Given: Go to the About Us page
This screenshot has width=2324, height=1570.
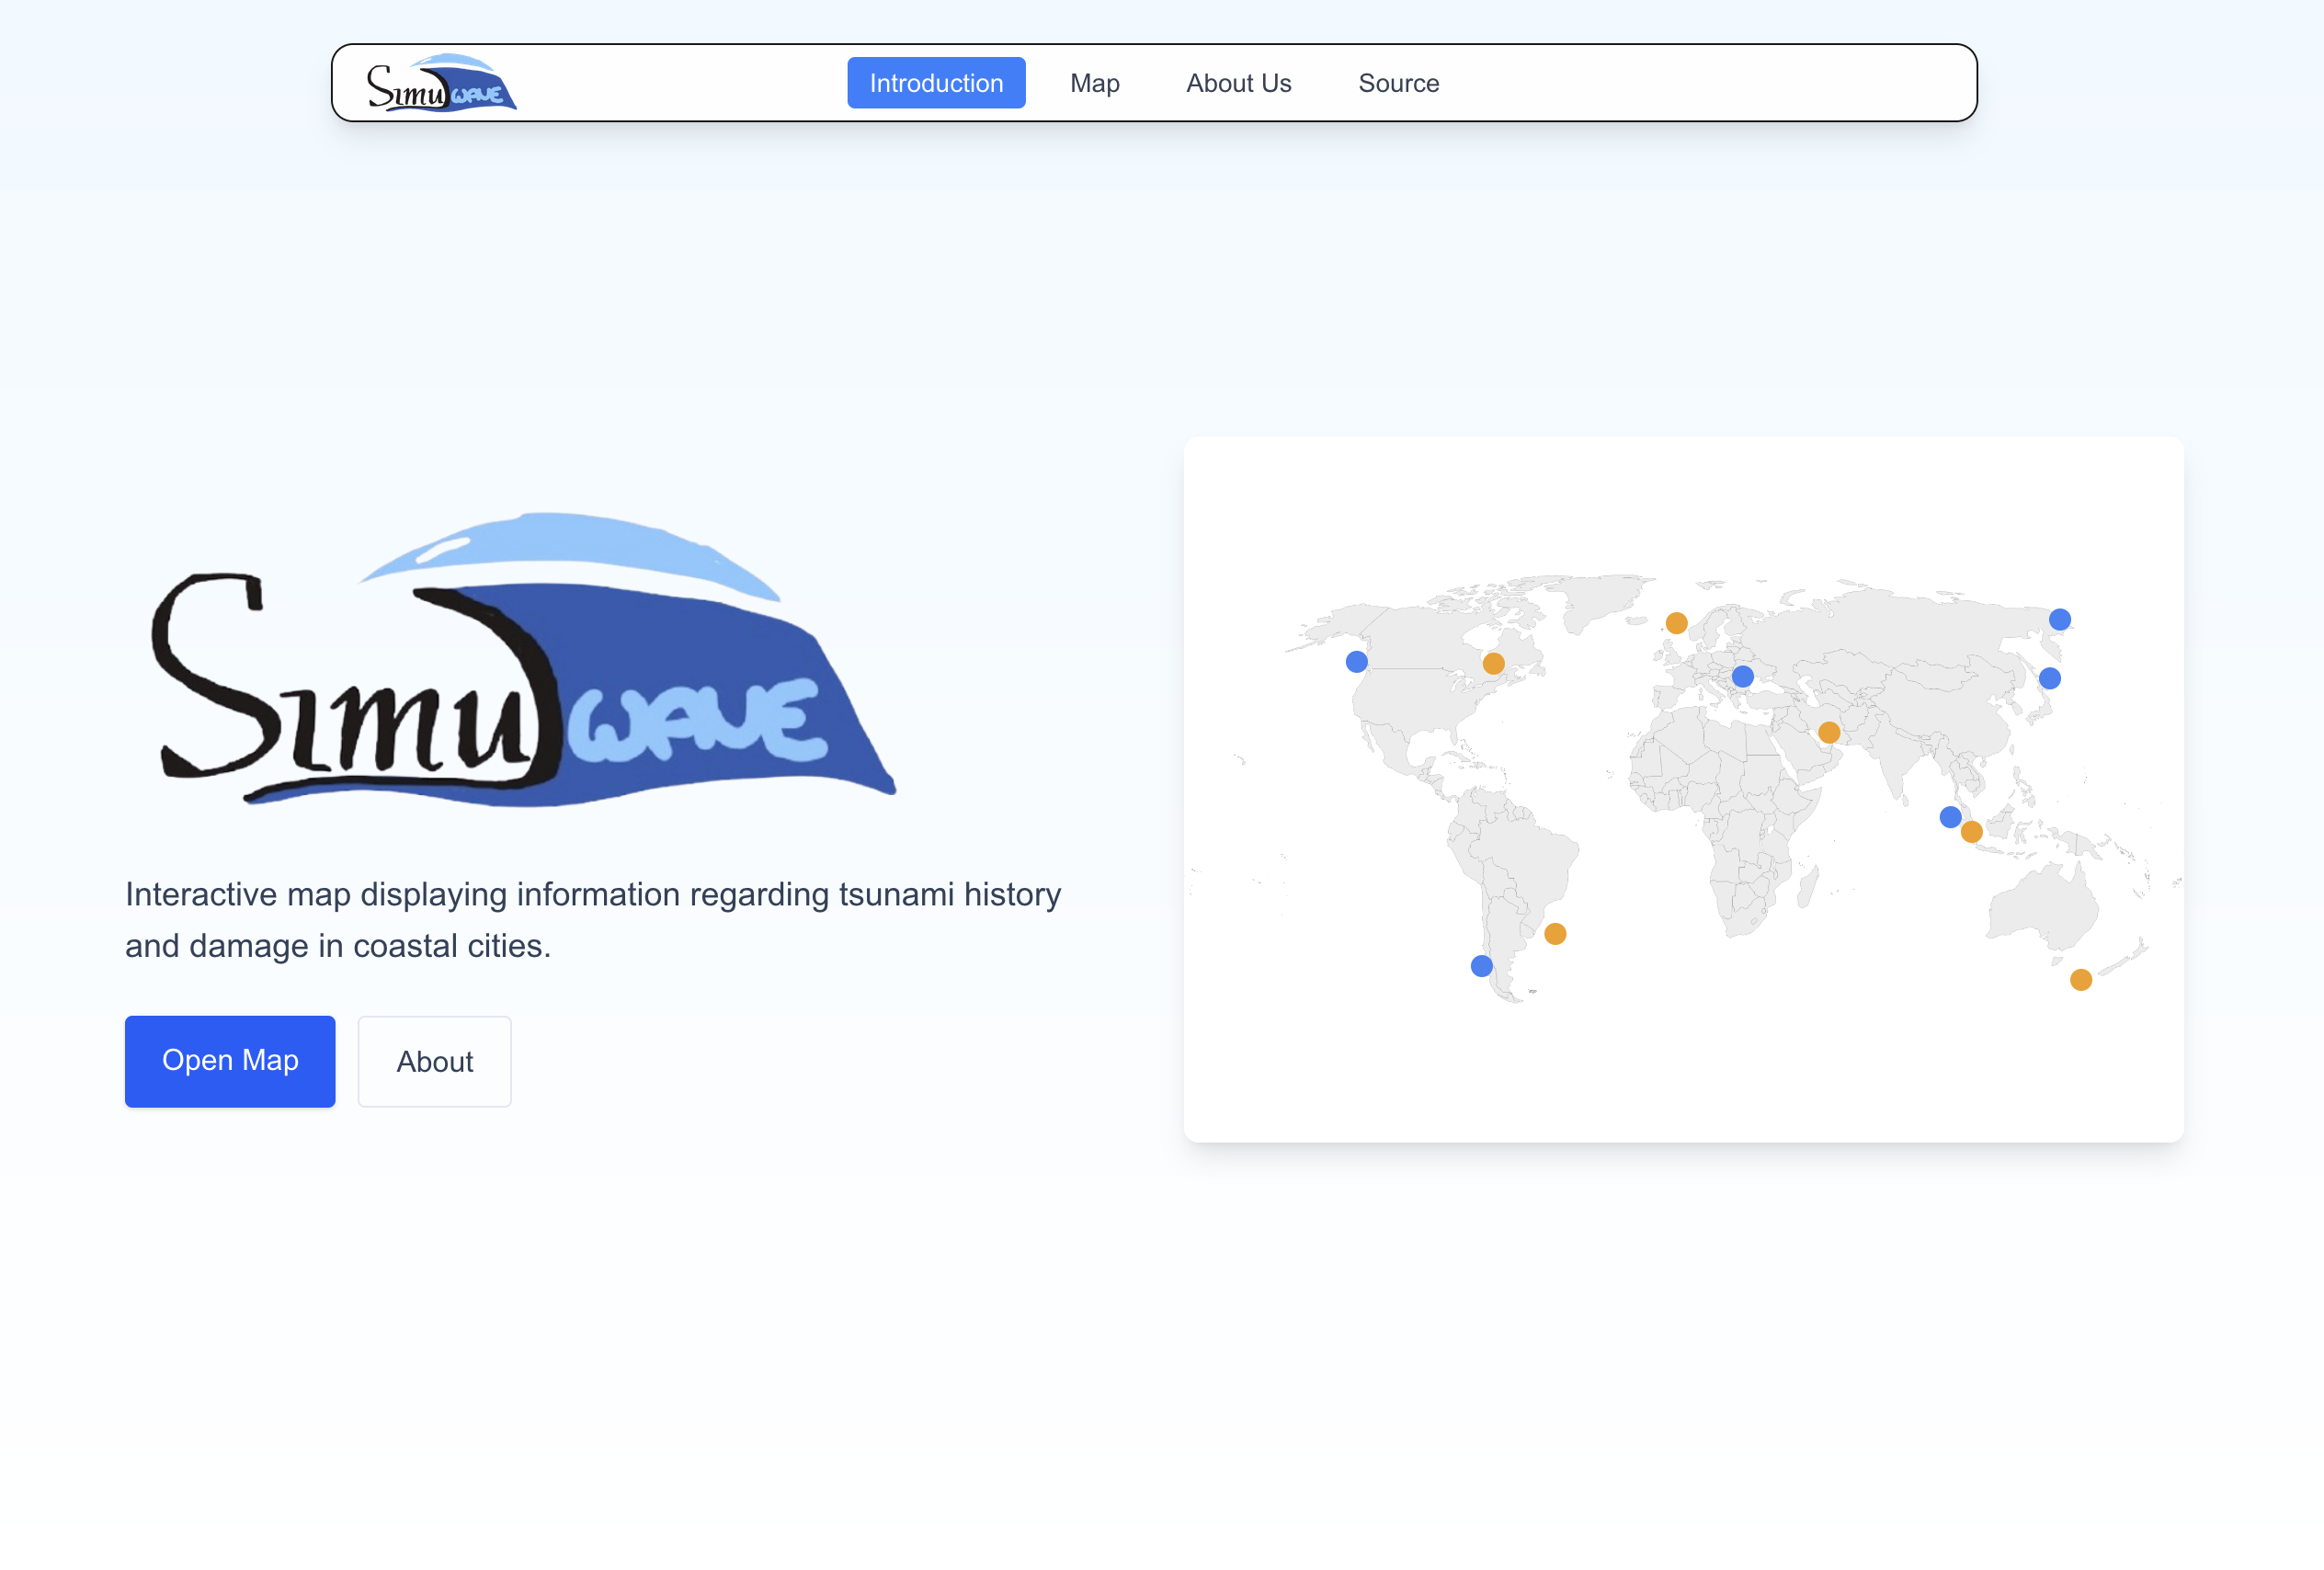Looking at the screenshot, I should [1238, 83].
